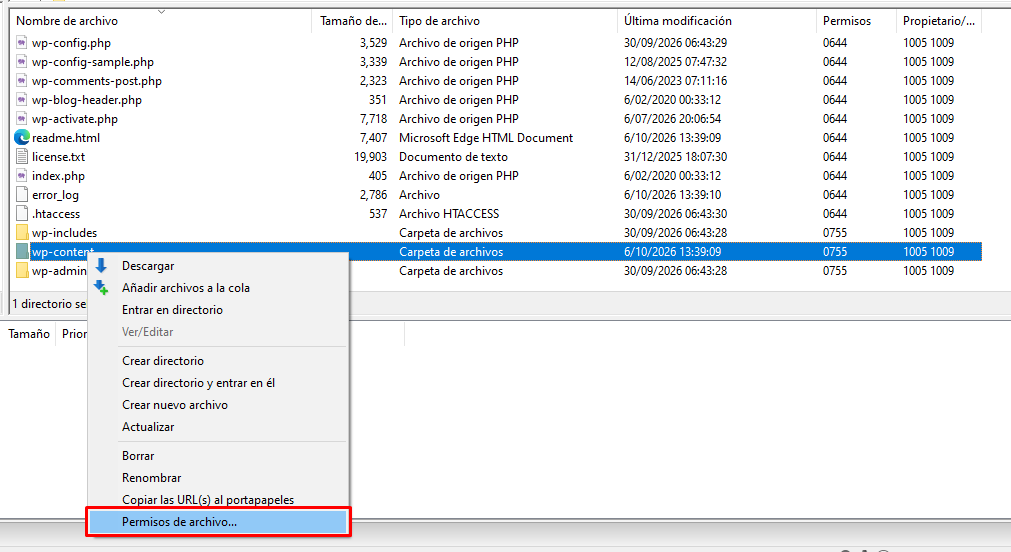Screen dimensions: 1011x552
Task: Click the wp-includes folder icon
Action: (x=21, y=233)
